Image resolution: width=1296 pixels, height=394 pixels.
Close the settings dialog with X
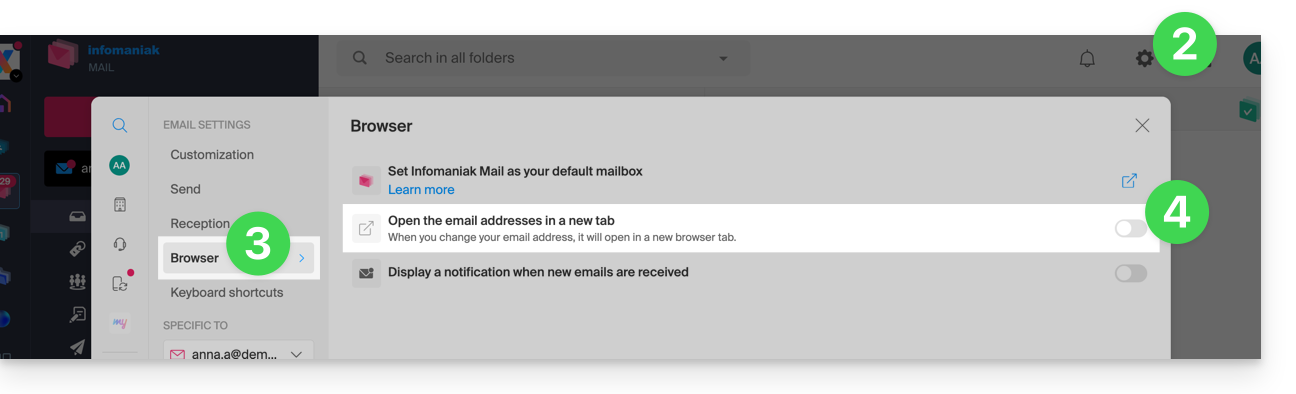(x=1142, y=126)
